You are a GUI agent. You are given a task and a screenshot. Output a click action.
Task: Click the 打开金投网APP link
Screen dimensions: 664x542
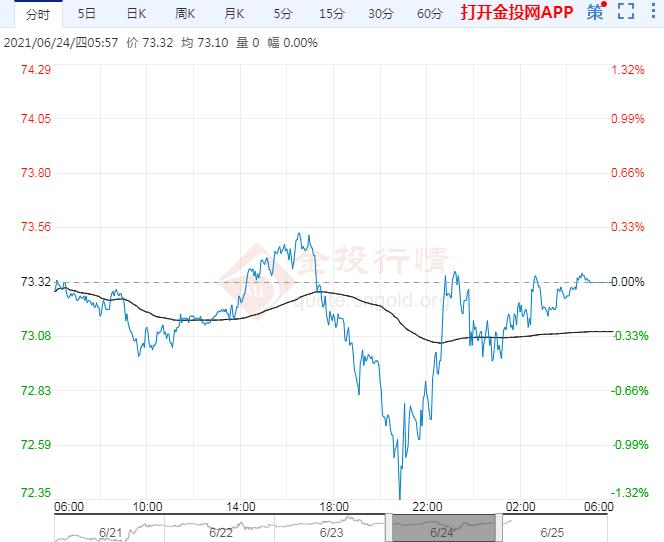[x=516, y=14]
